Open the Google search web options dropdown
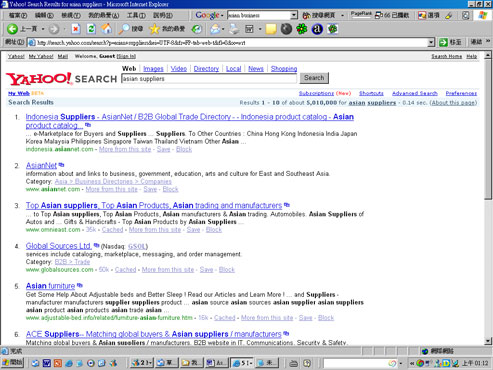The height and width of the screenshot is (370, 493). [342, 15]
